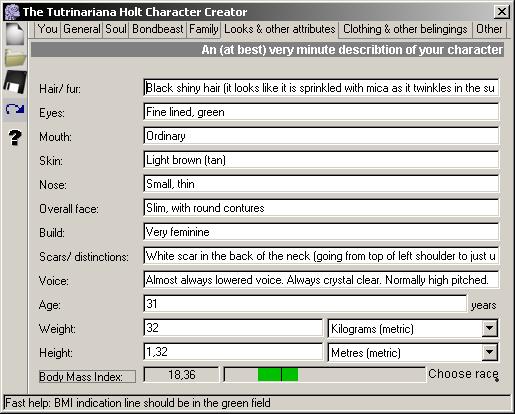The image size is (515, 414).
Task: Click the Hair/fur text field
Action: coord(321,88)
